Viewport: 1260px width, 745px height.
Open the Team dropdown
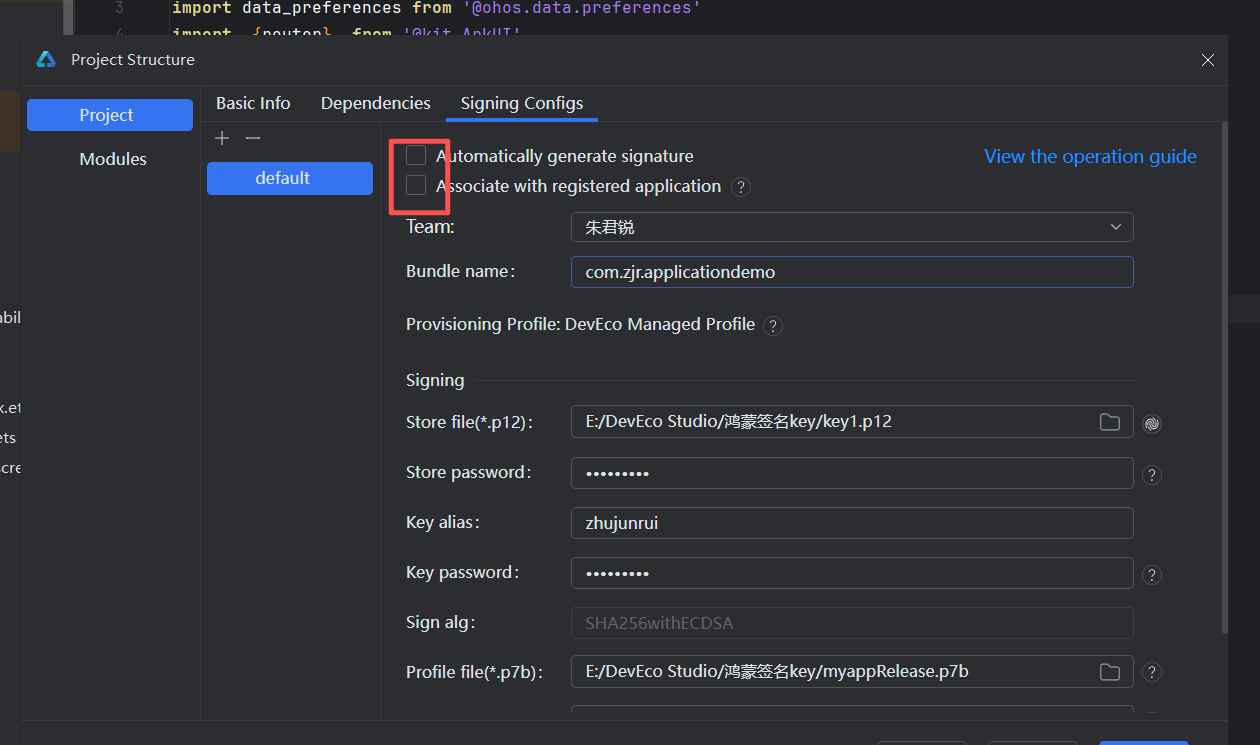pos(852,227)
